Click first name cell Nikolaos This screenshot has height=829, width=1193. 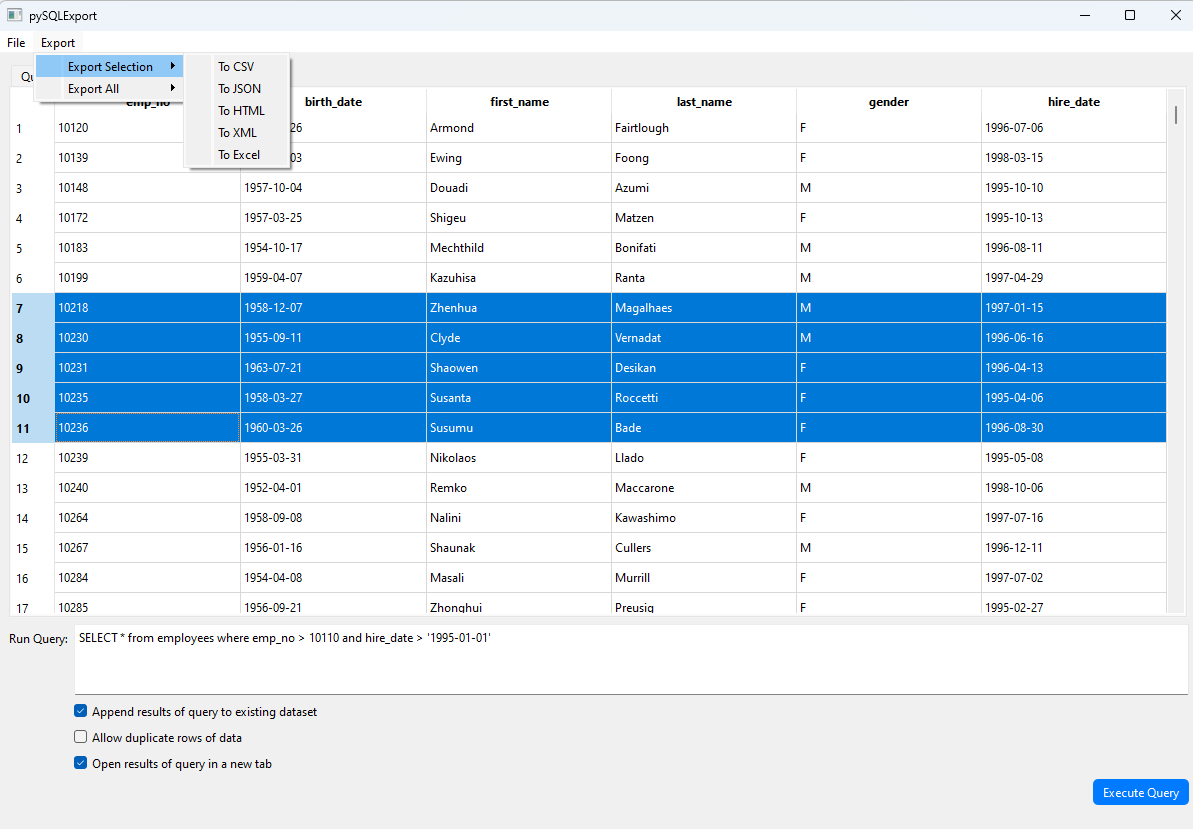(519, 458)
